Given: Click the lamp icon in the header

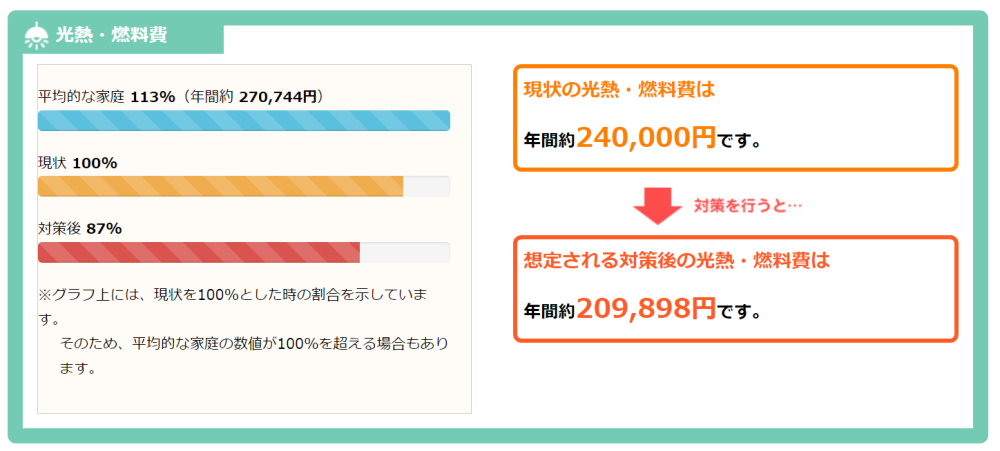Looking at the screenshot, I should [x=36, y=35].
